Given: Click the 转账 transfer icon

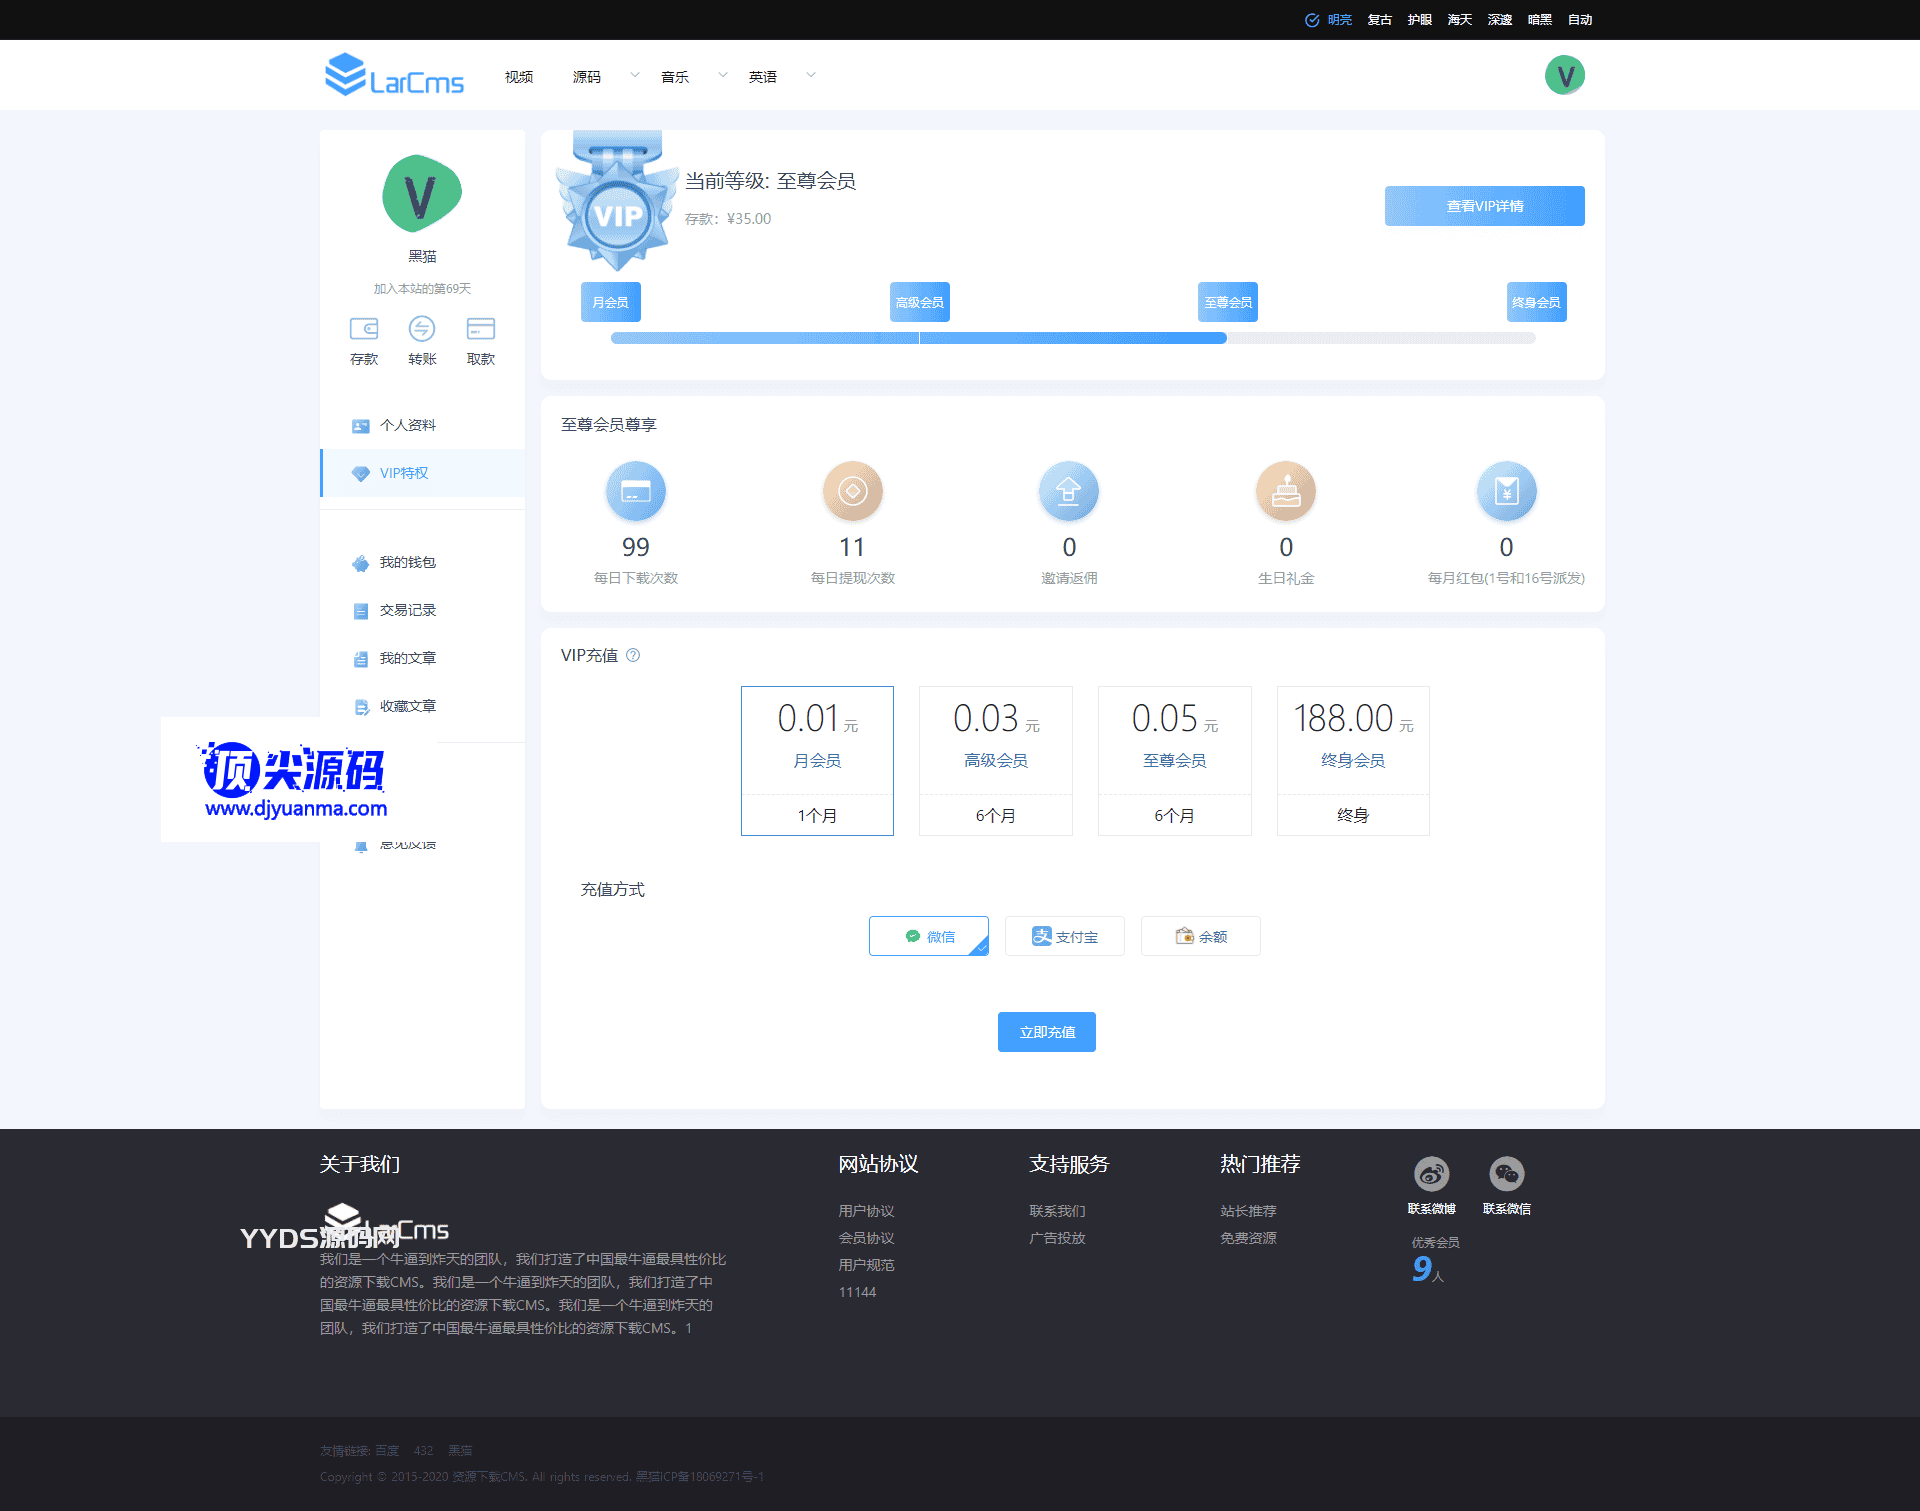Looking at the screenshot, I should pyautogui.click(x=422, y=329).
